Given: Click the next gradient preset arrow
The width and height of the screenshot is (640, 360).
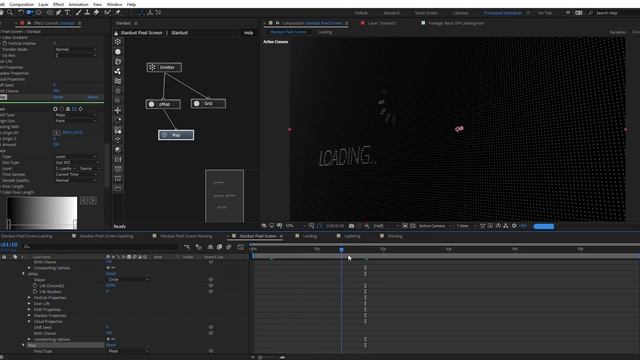Looking at the screenshot, I should pyautogui.click(x=93, y=200).
